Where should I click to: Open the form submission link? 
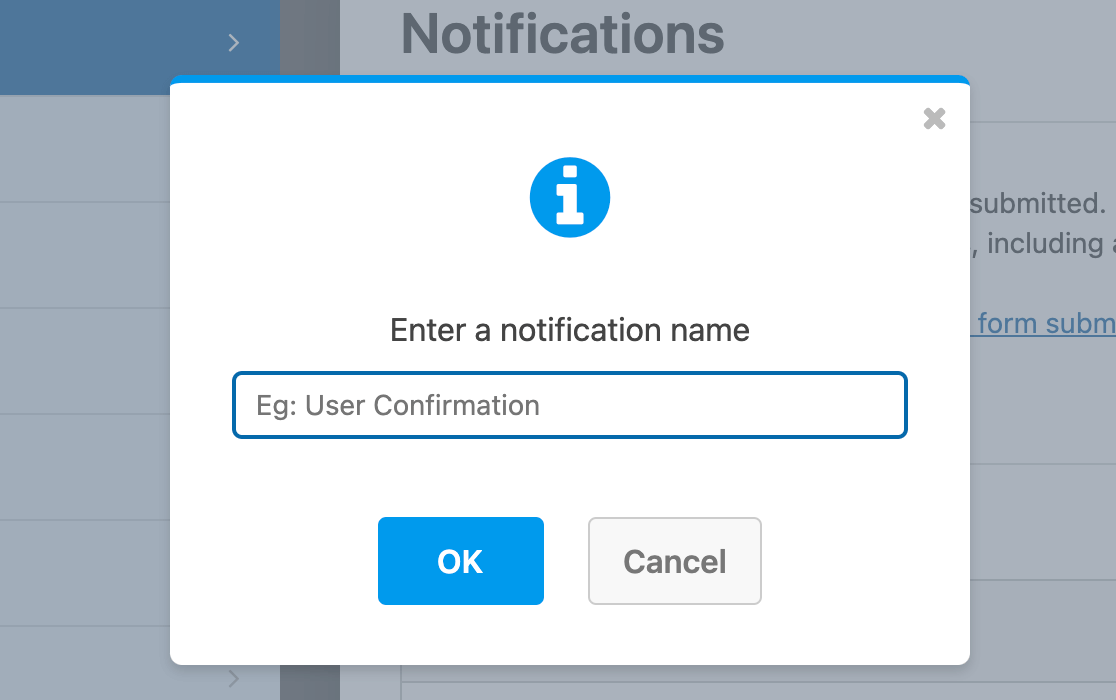coord(1045,324)
